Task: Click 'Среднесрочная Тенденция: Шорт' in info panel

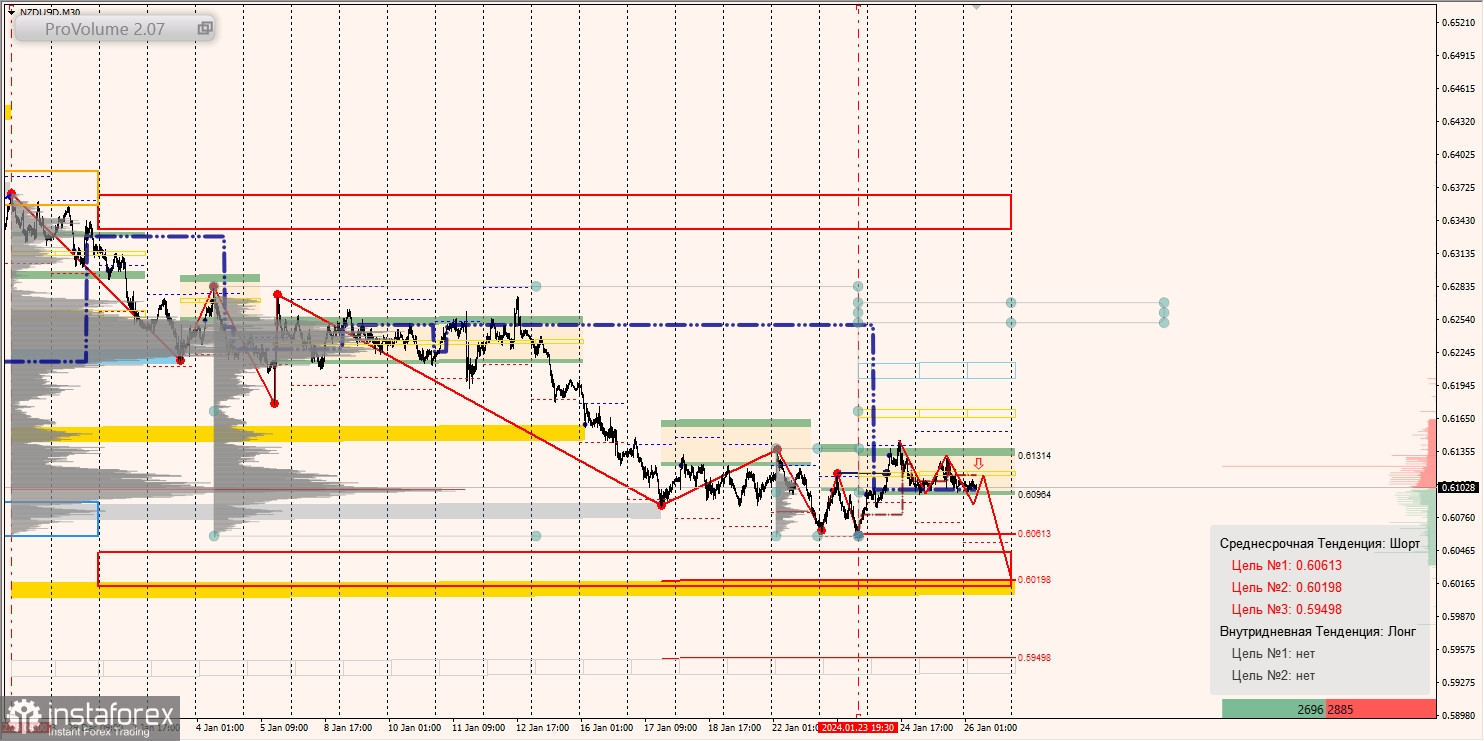Action: coord(1319,543)
